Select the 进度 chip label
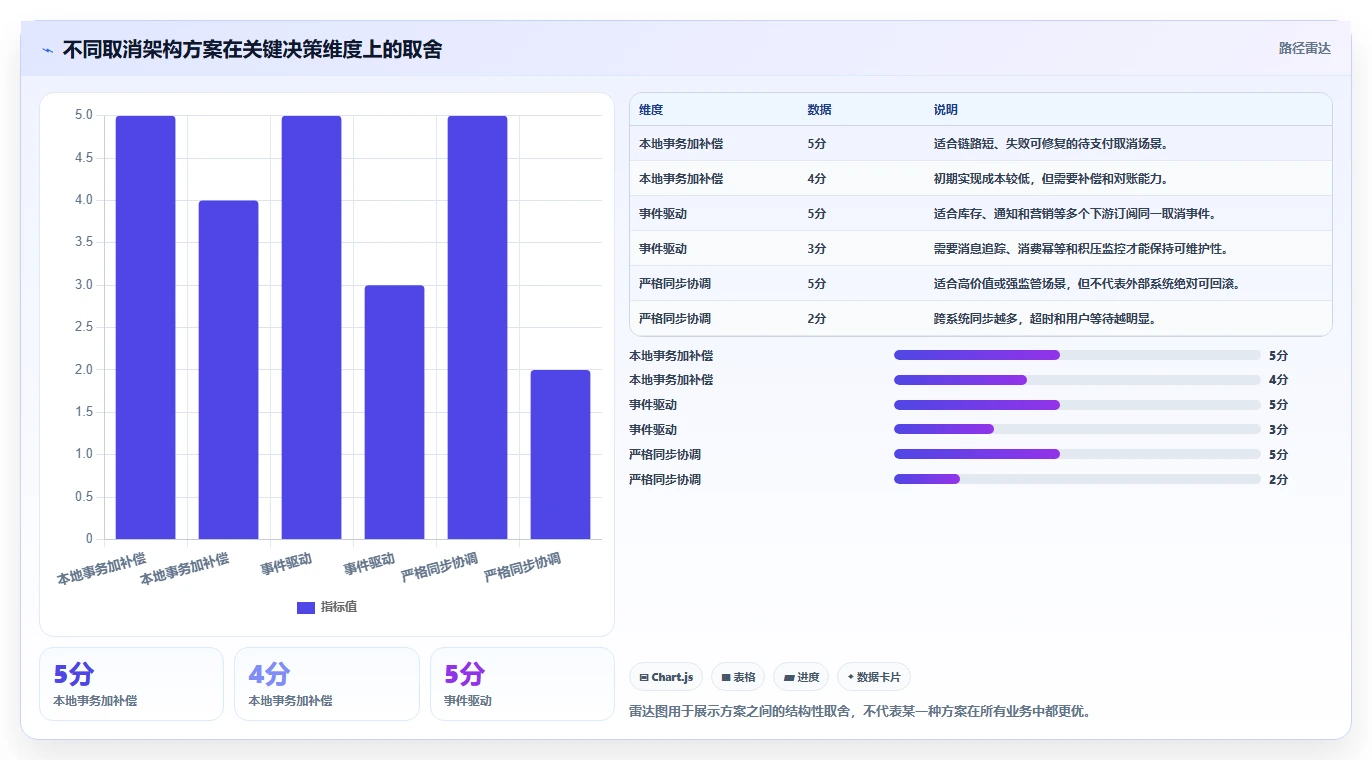The width and height of the screenshot is (1372, 760). click(x=808, y=677)
